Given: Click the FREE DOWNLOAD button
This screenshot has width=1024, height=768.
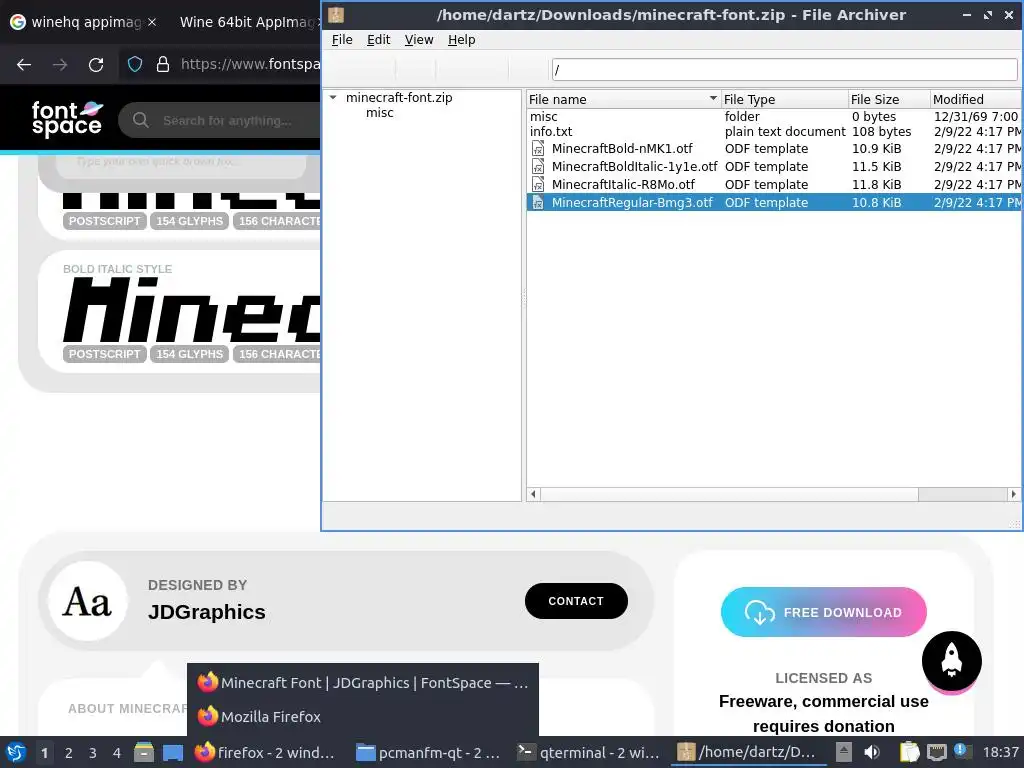Looking at the screenshot, I should point(824,612).
